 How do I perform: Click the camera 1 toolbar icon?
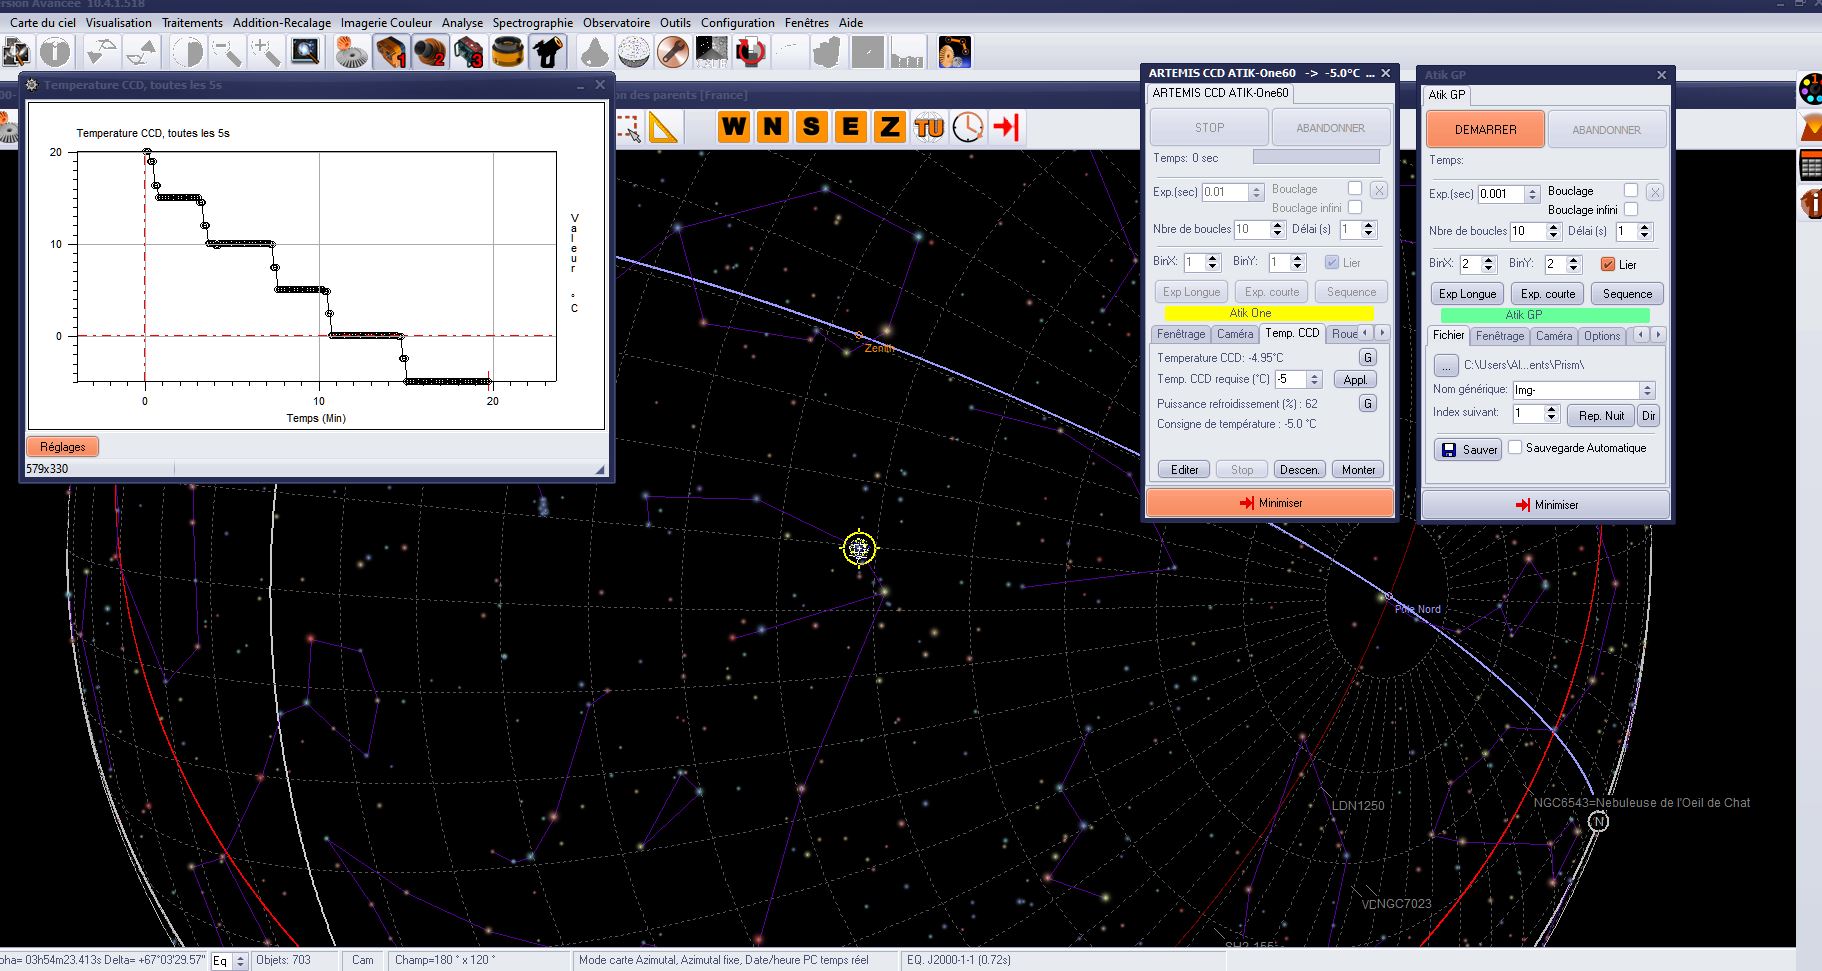390,52
